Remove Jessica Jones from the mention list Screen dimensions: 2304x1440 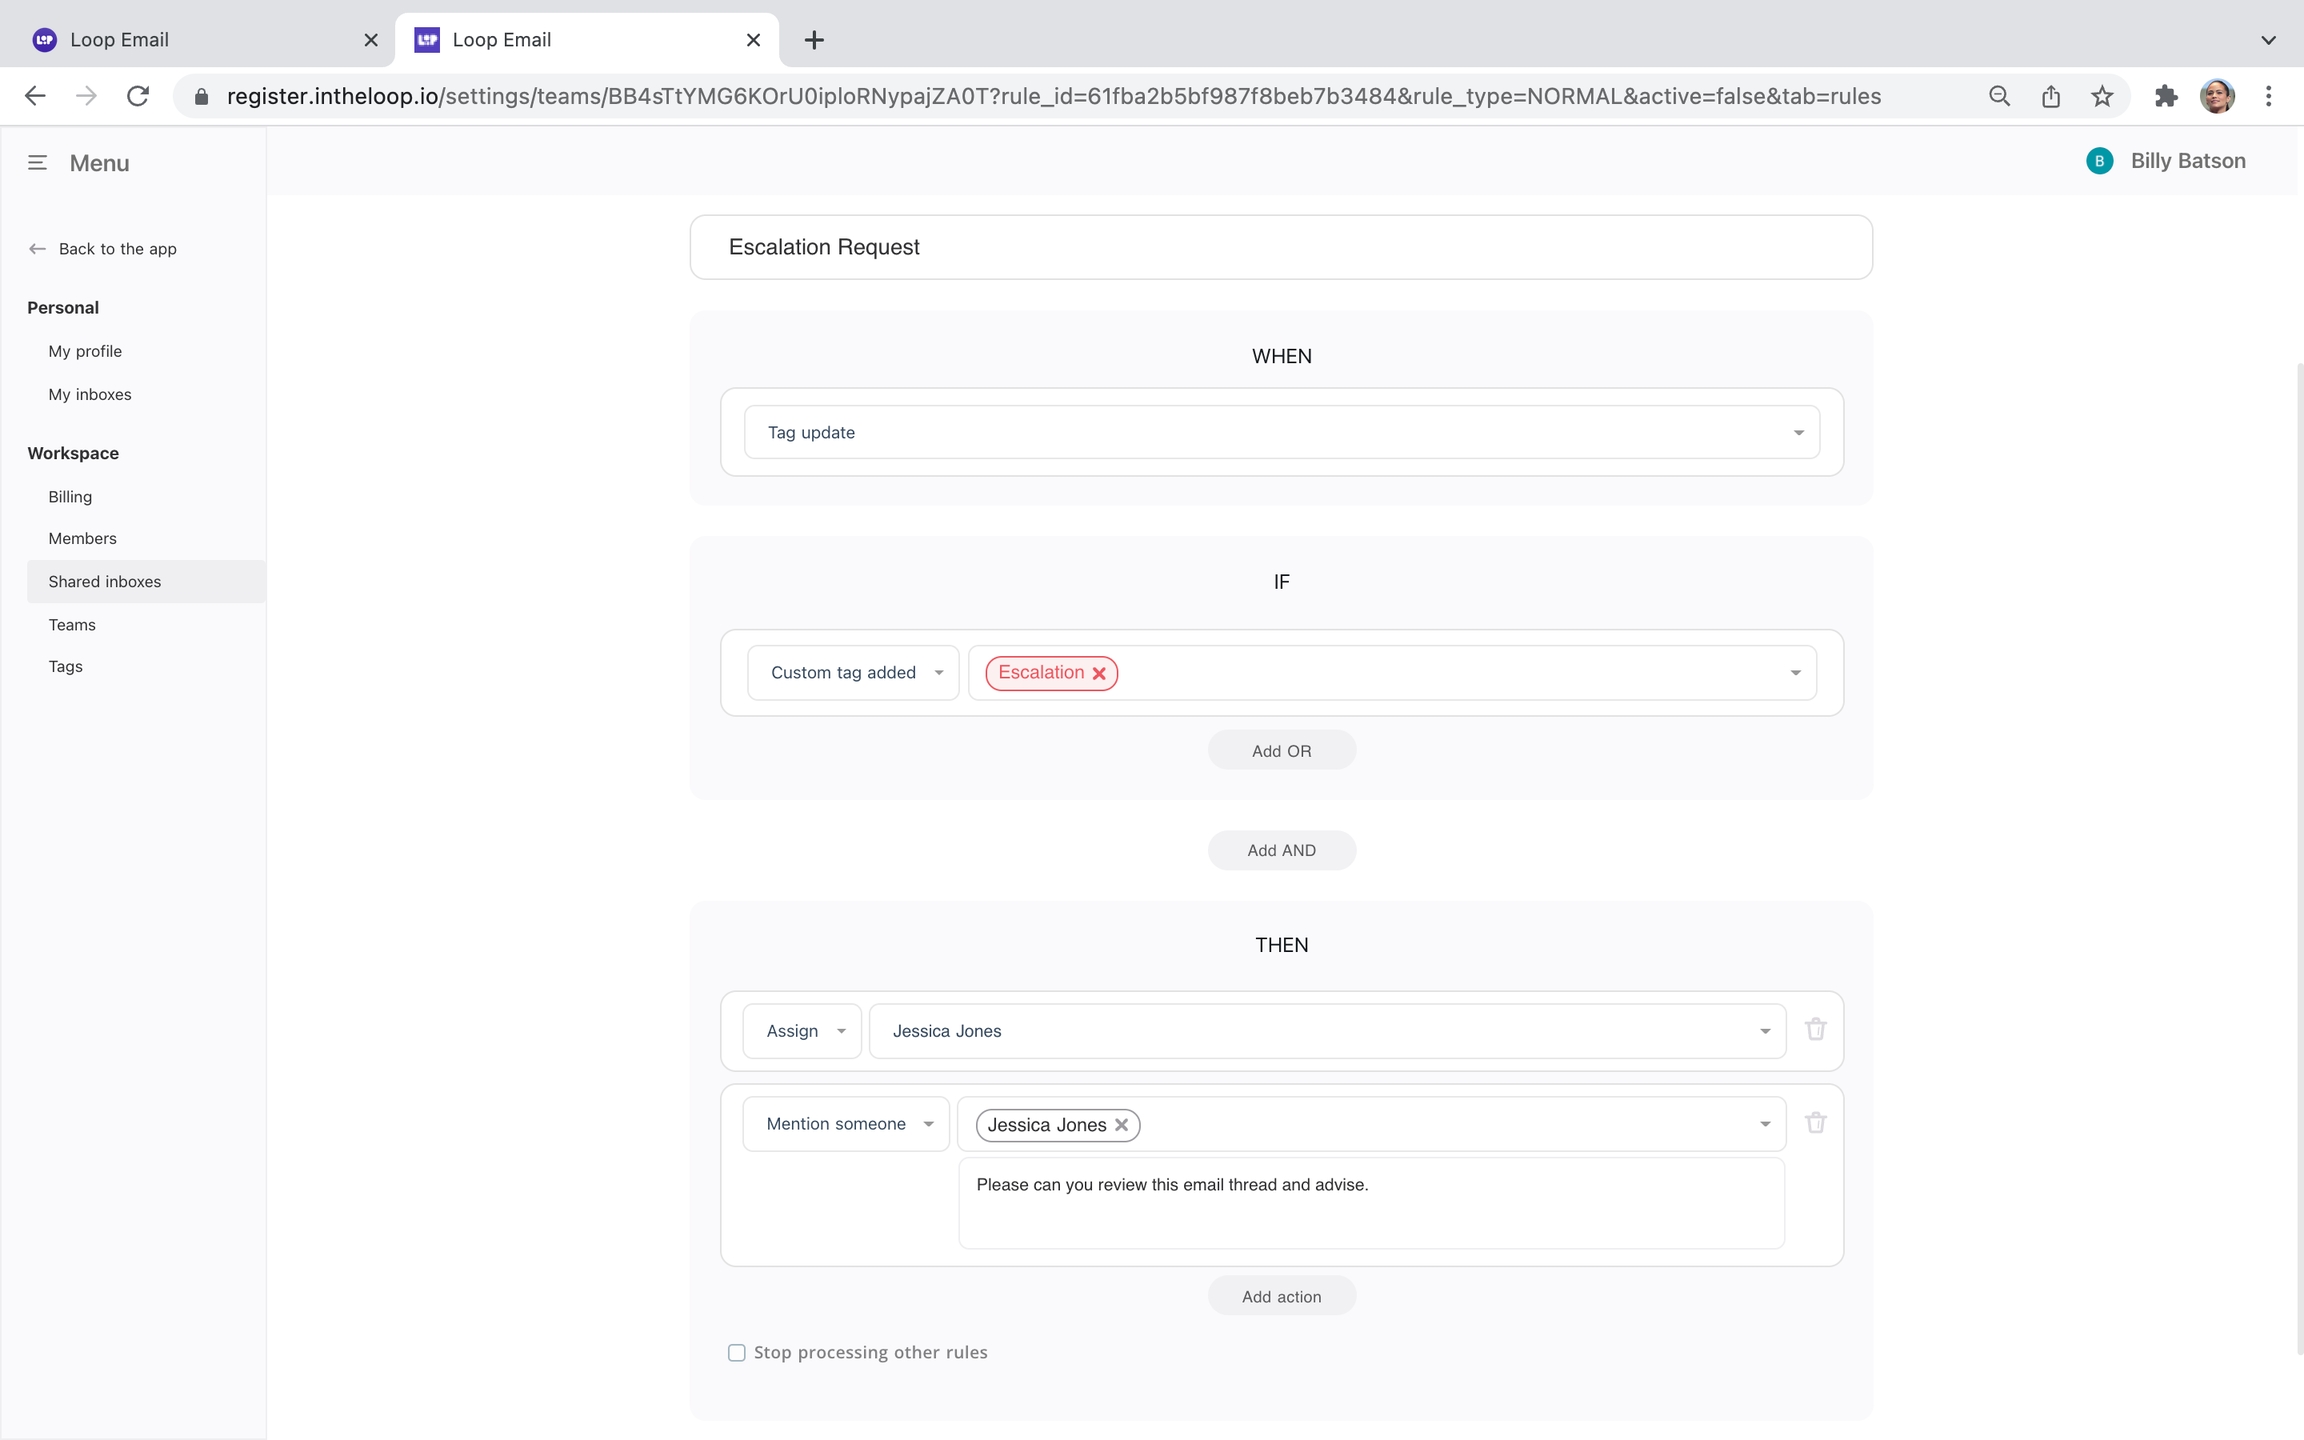(1121, 1125)
